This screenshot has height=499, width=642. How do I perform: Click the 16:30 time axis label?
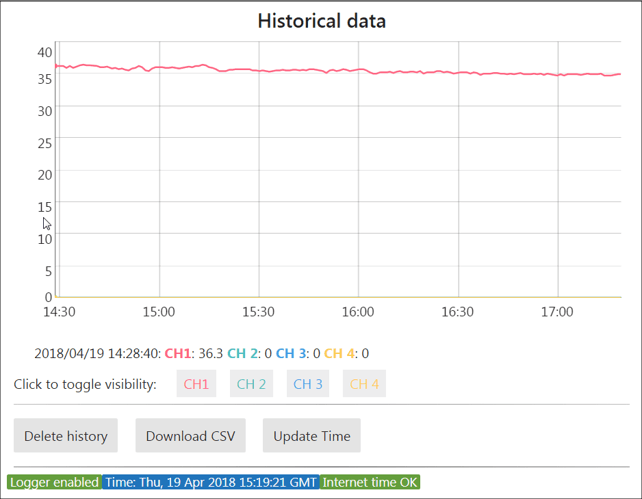tap(457, 312)
